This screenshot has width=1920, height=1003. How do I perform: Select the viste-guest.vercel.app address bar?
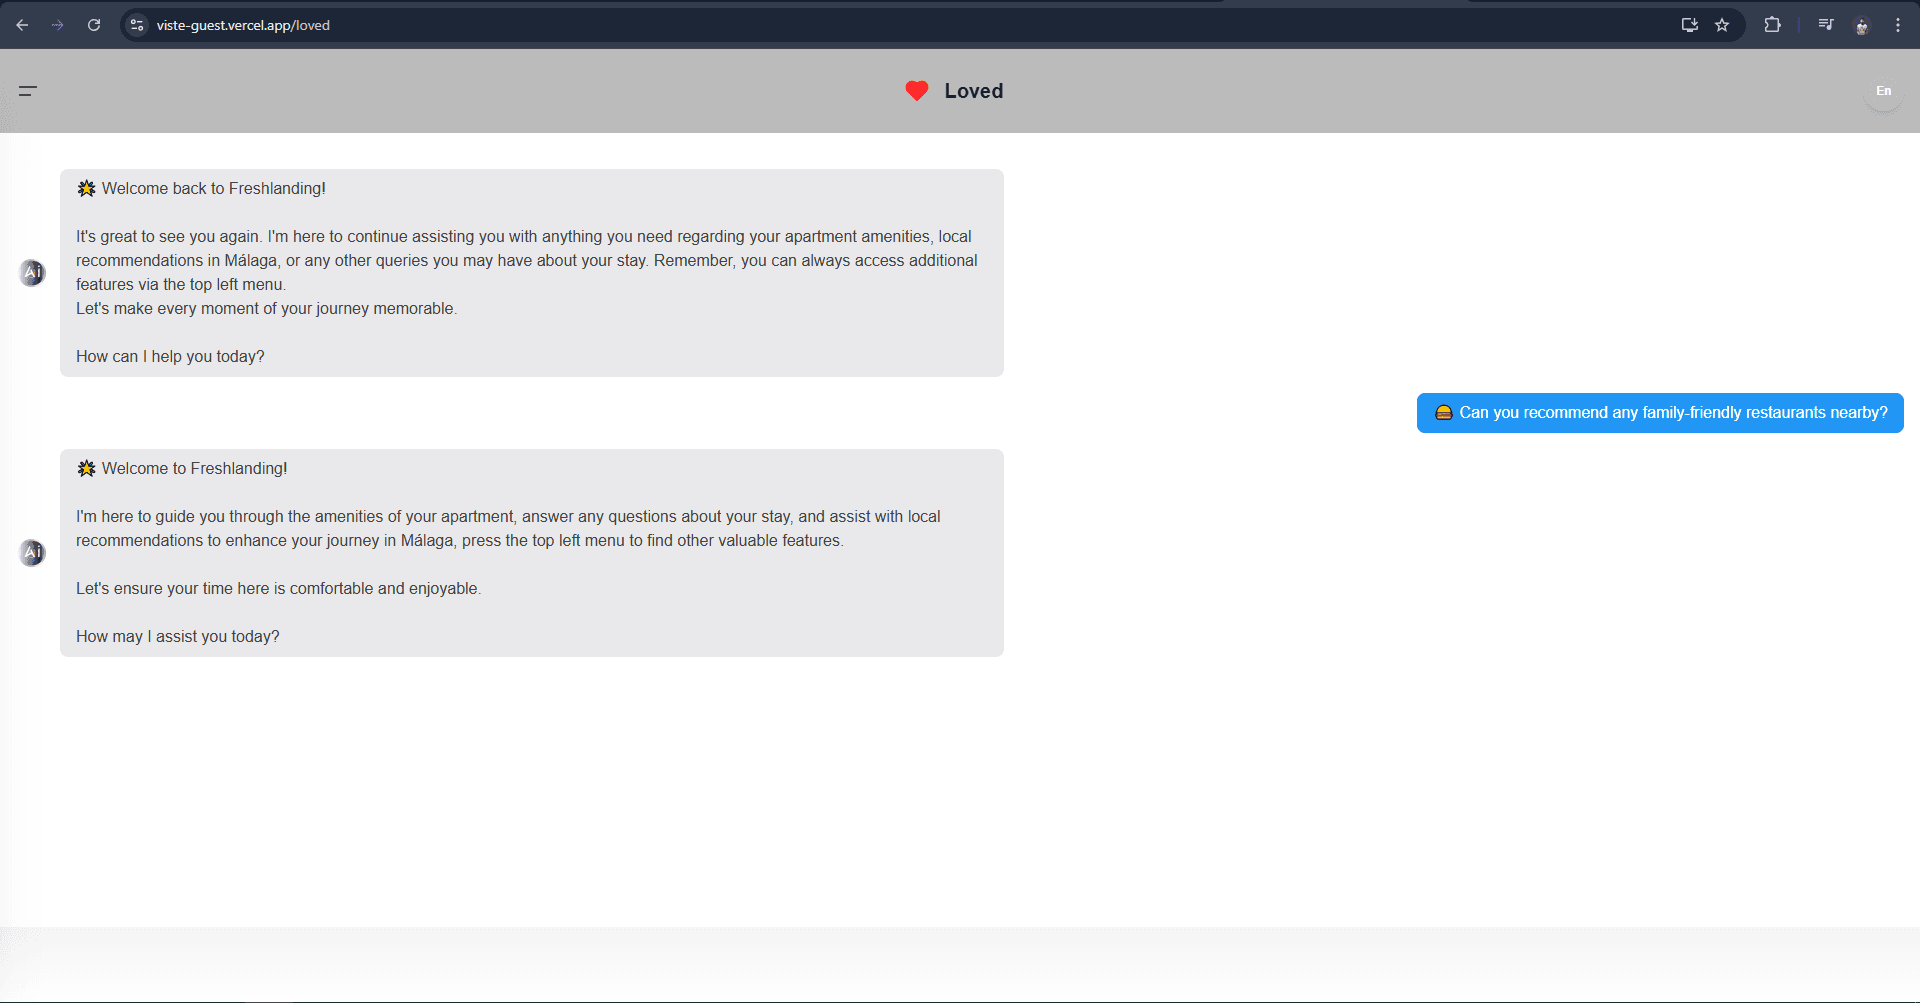pos(243,25)
